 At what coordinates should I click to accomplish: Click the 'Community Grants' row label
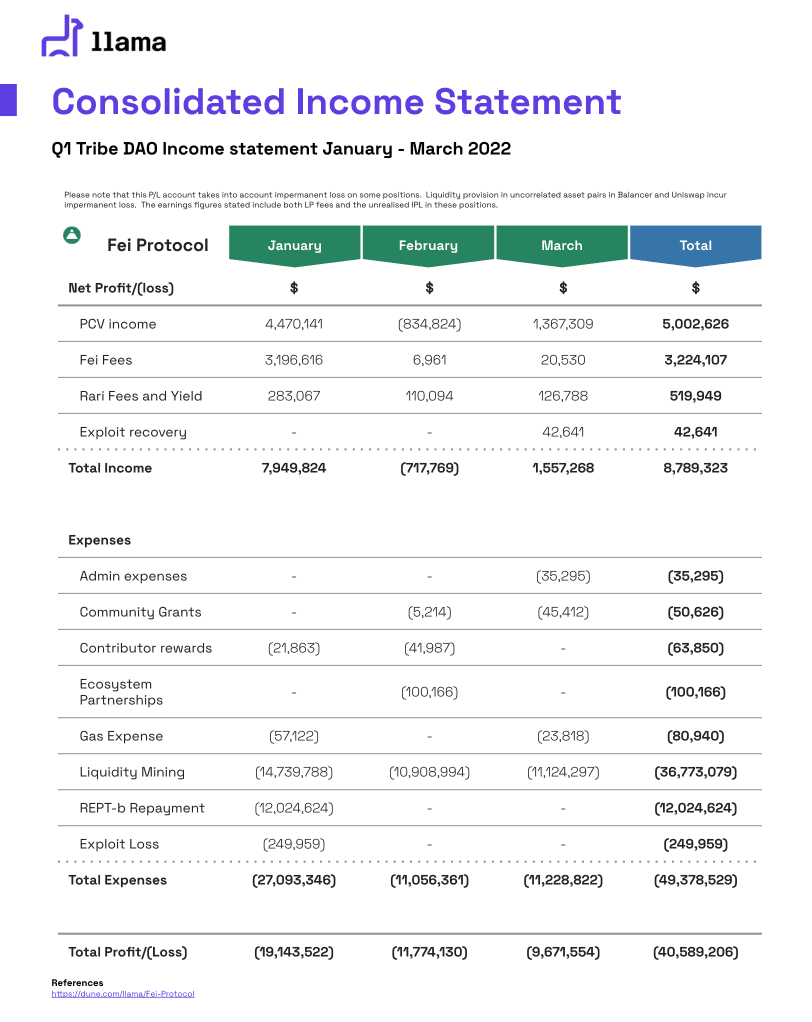tap(140, 612)
